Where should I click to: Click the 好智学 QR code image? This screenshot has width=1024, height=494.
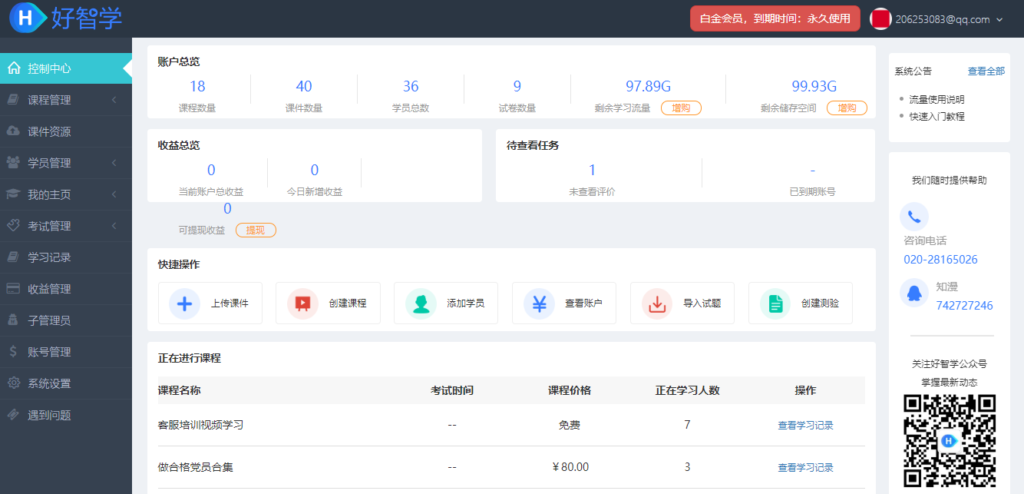click(949, 443)
